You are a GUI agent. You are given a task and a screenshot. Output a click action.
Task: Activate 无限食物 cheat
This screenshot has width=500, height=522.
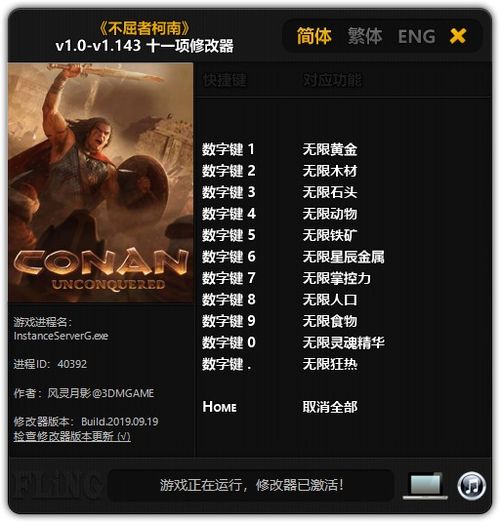click(330, 321)
